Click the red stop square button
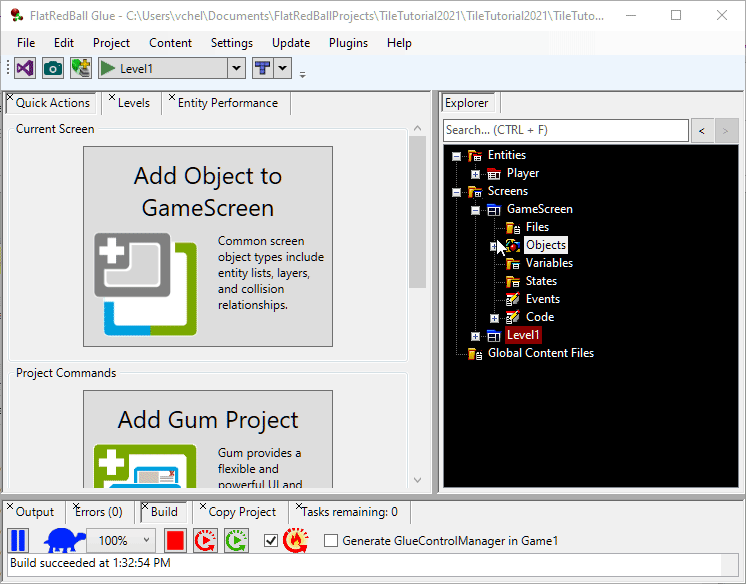The height and width of the screenshot is (584, 746). (x=176, y=541)
